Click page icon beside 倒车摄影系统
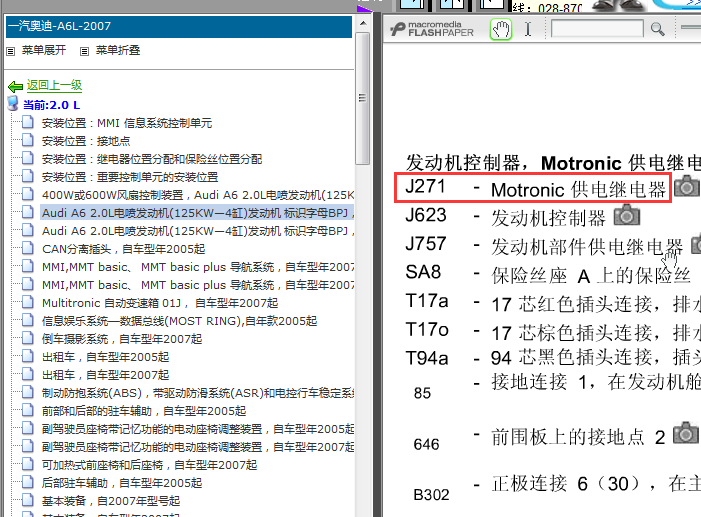 (x=28, y=338)
